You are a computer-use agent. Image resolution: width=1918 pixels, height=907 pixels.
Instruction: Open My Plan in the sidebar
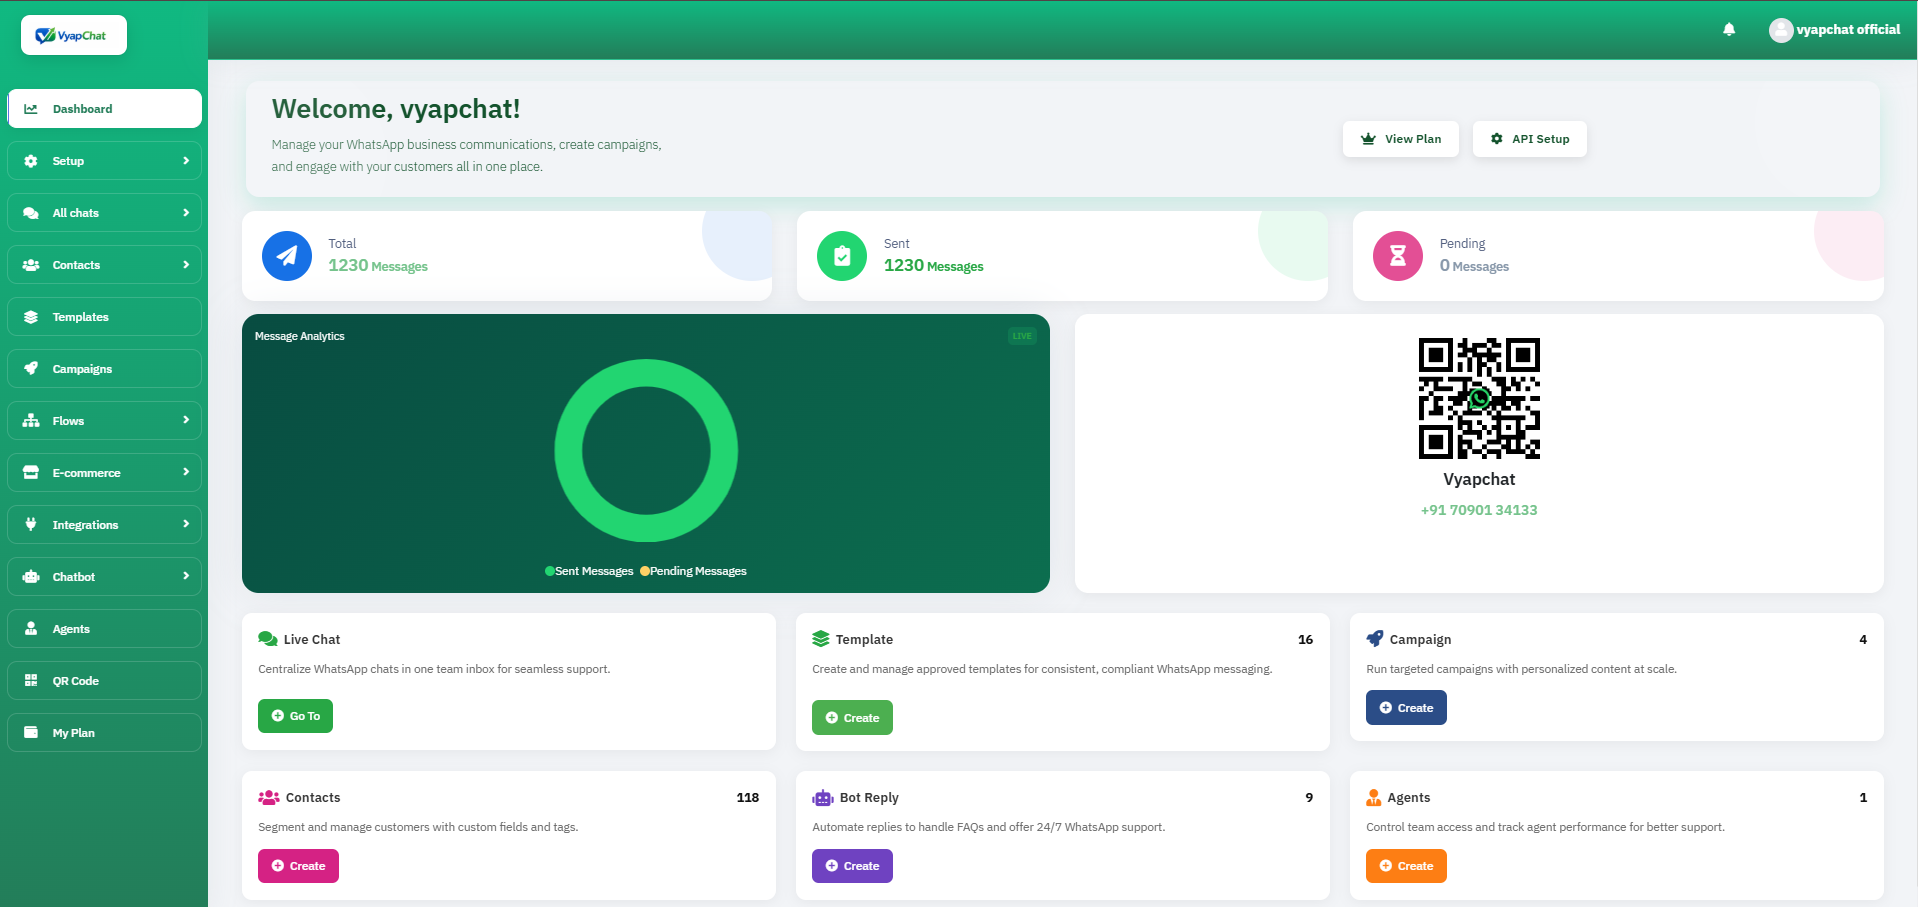[104, 733]
